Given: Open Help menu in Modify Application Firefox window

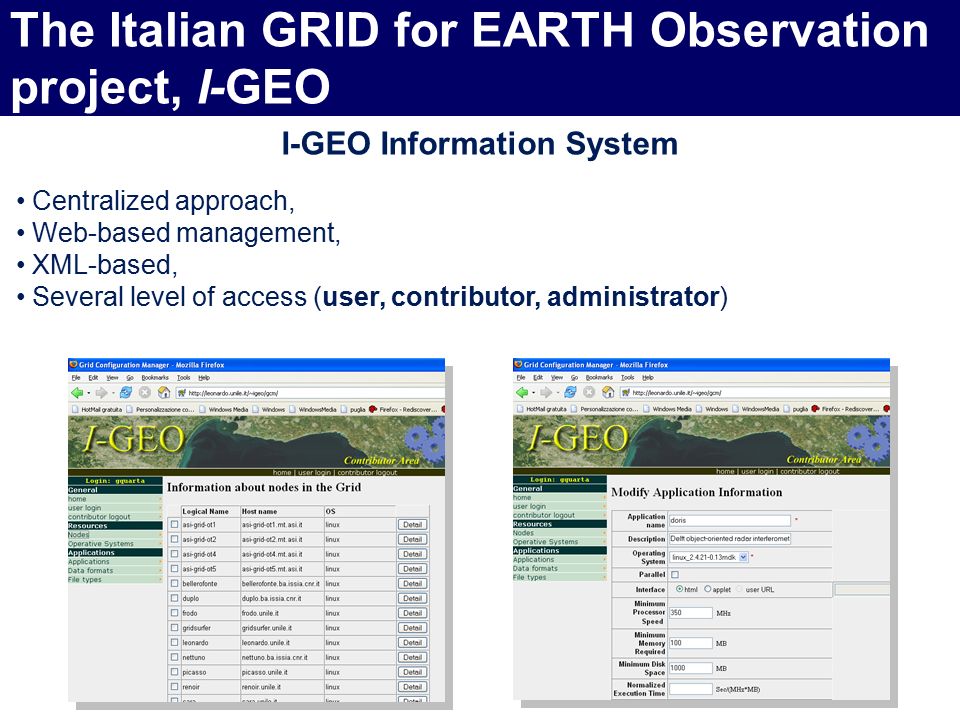Looking at the screenshot, I should click(x=648, y=377).
